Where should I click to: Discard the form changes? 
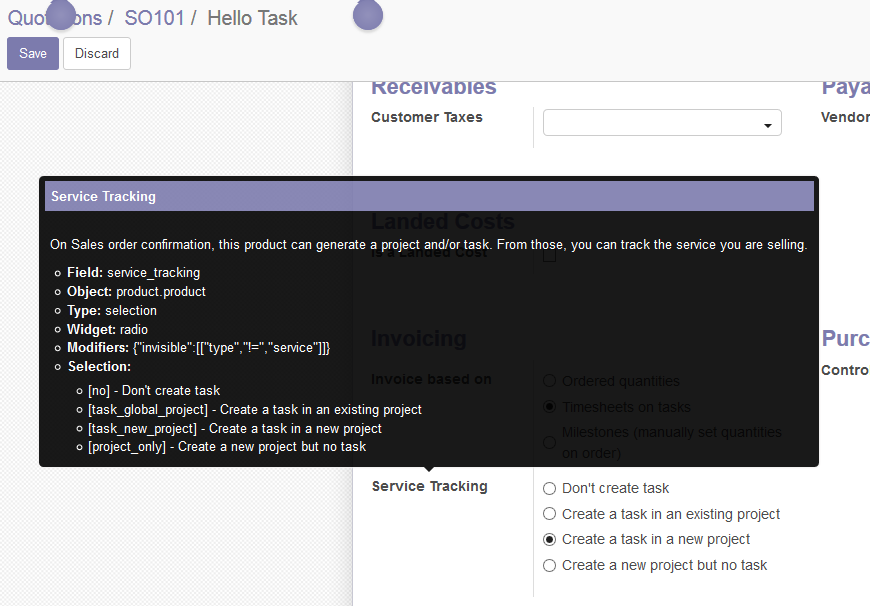pyautogui.click(x=97, y=54)
